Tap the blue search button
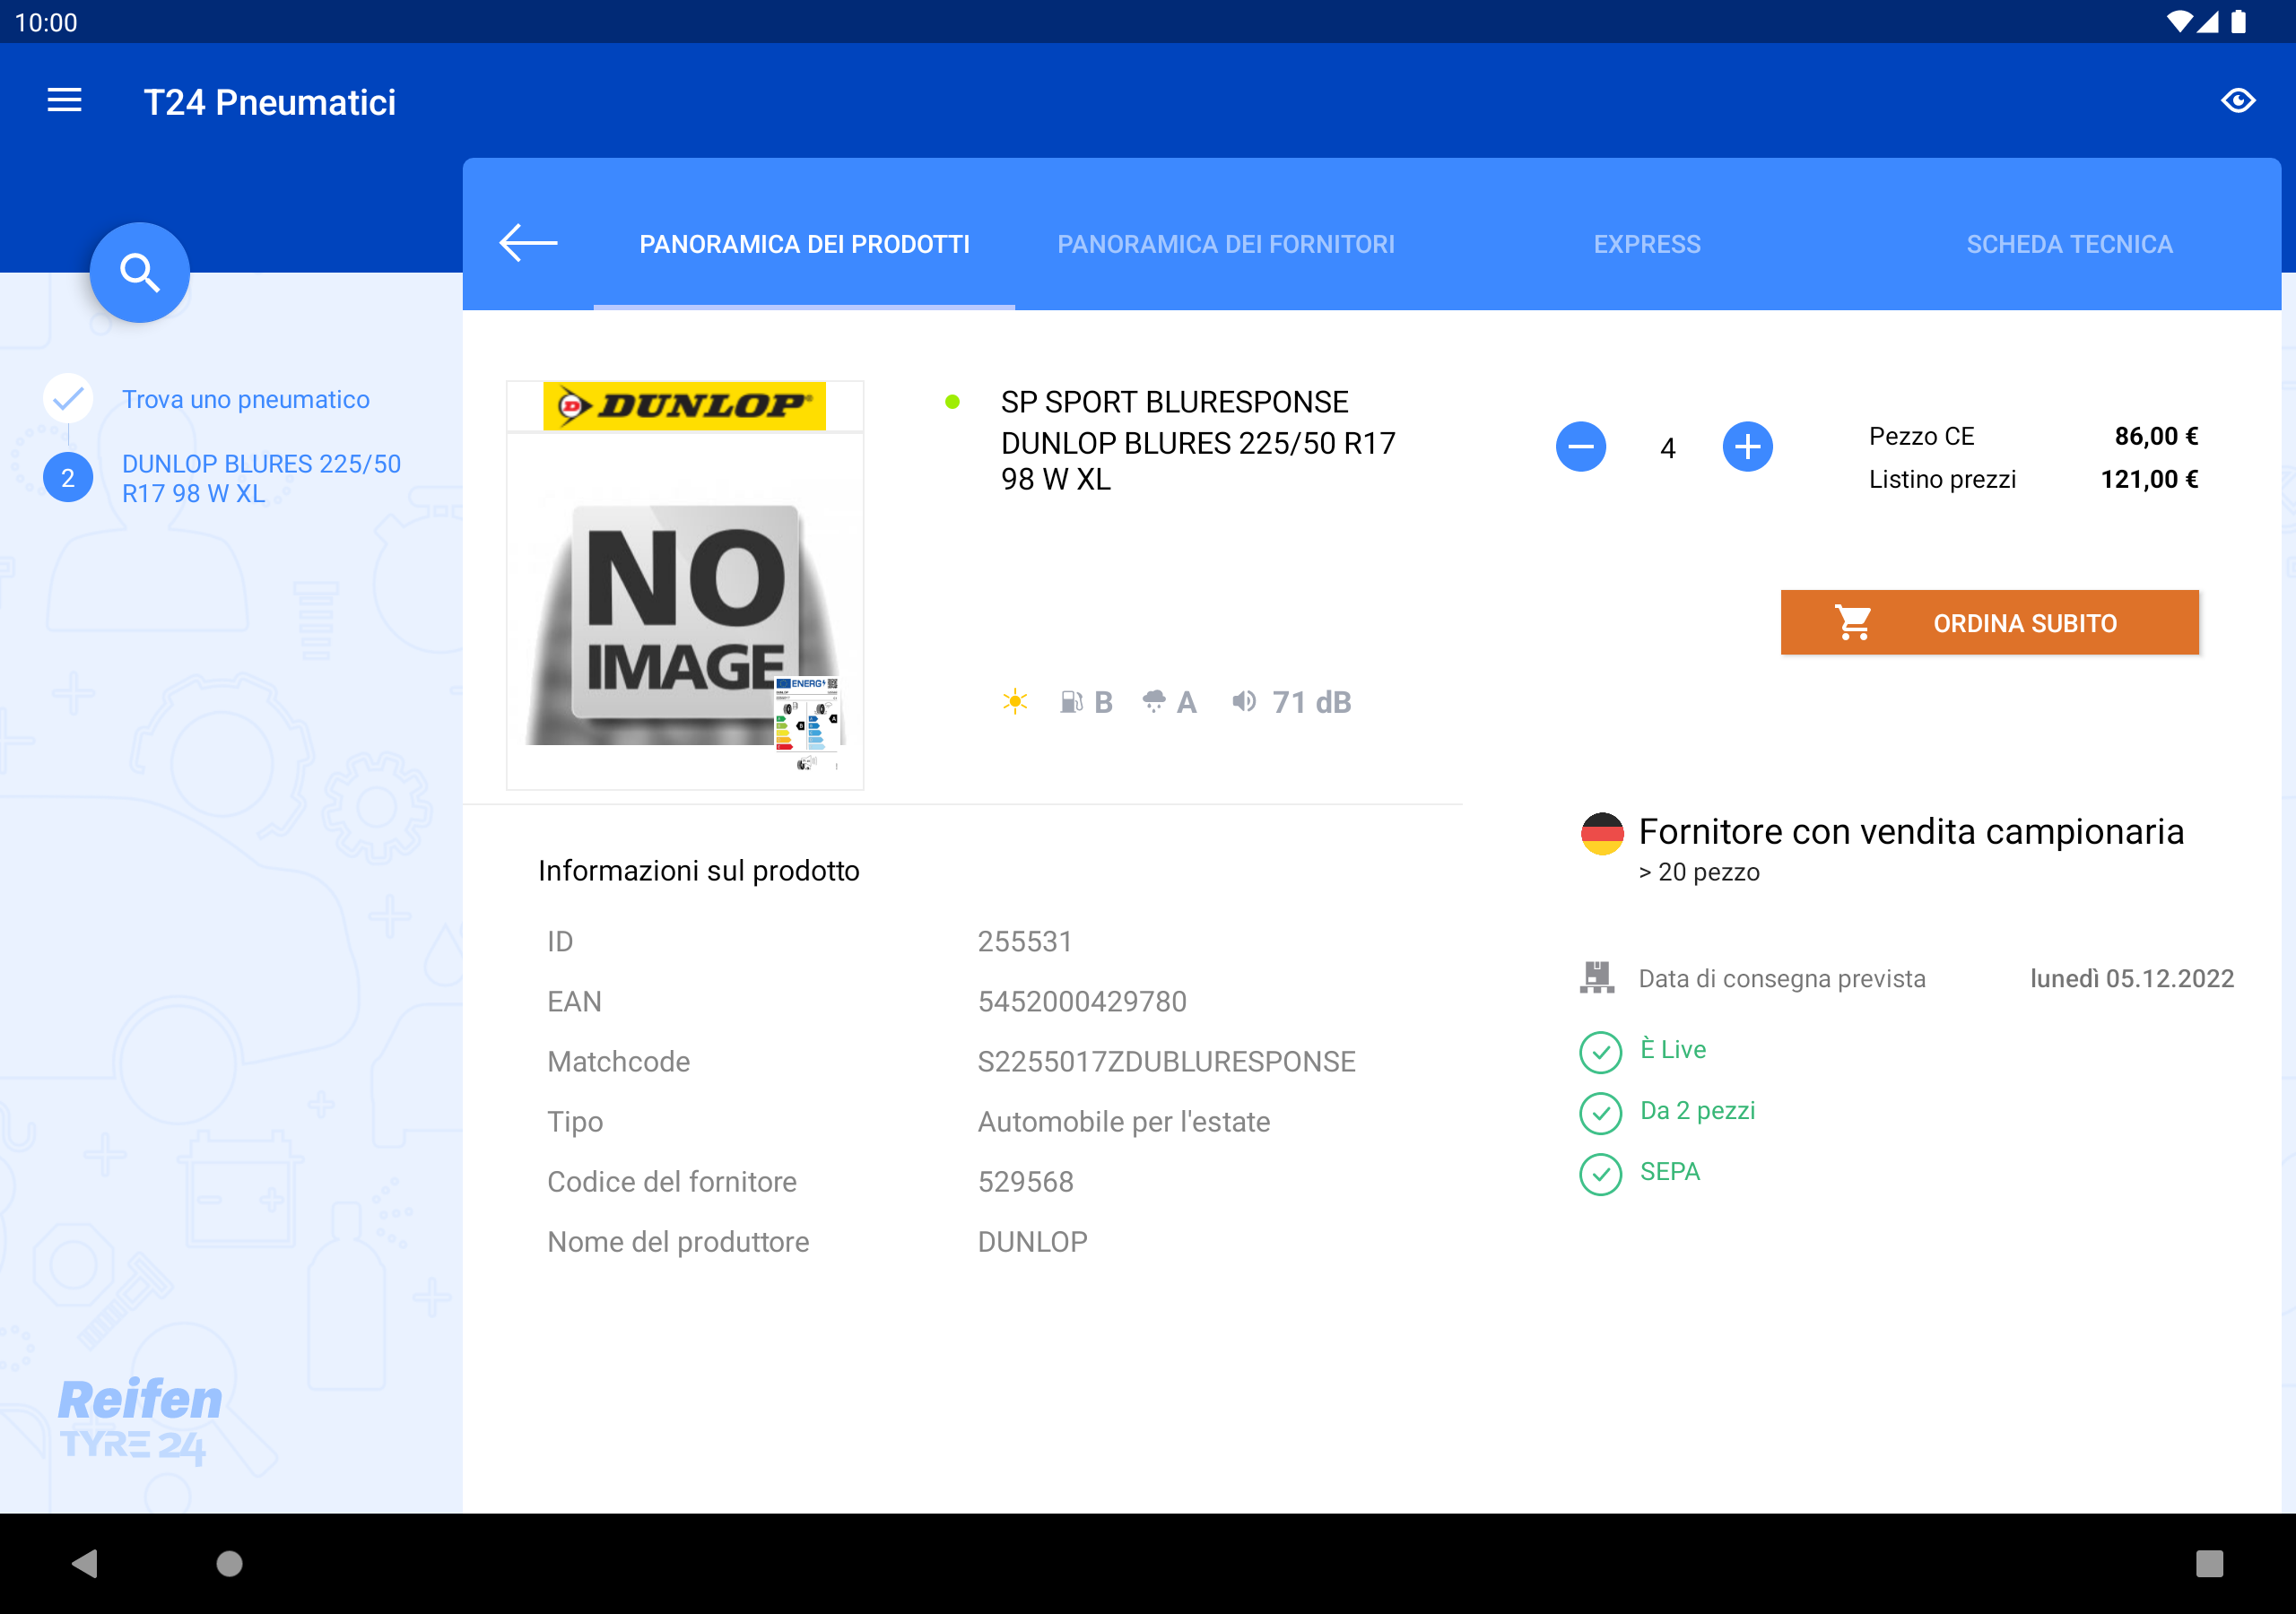2296x1614 pixels. coord(139,272)
